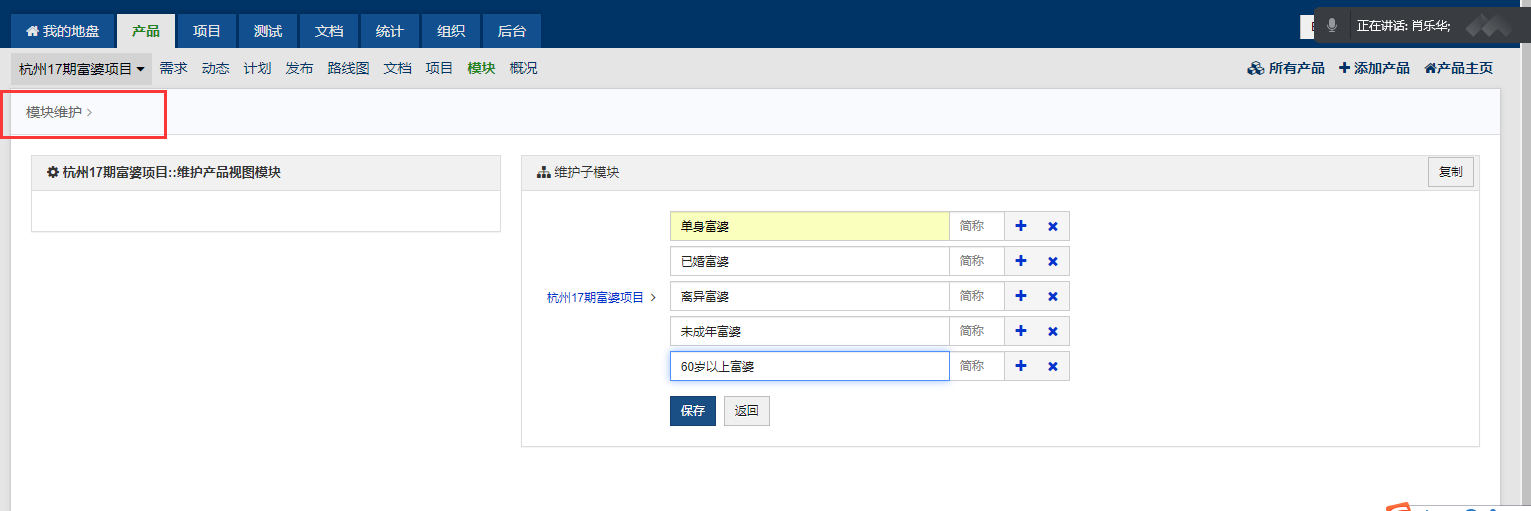1531x511 pixels.
Task: Select 模块 submenu item
Action: 481,68
